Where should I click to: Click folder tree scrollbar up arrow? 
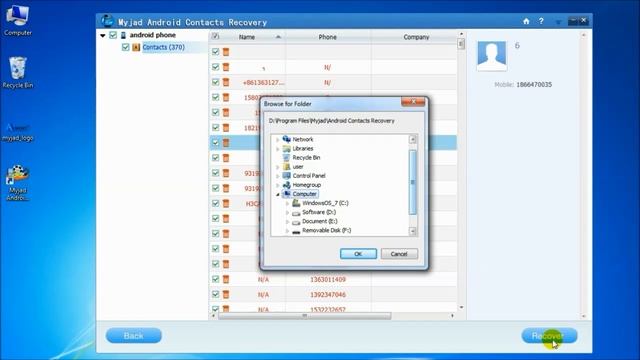point(413,139)
